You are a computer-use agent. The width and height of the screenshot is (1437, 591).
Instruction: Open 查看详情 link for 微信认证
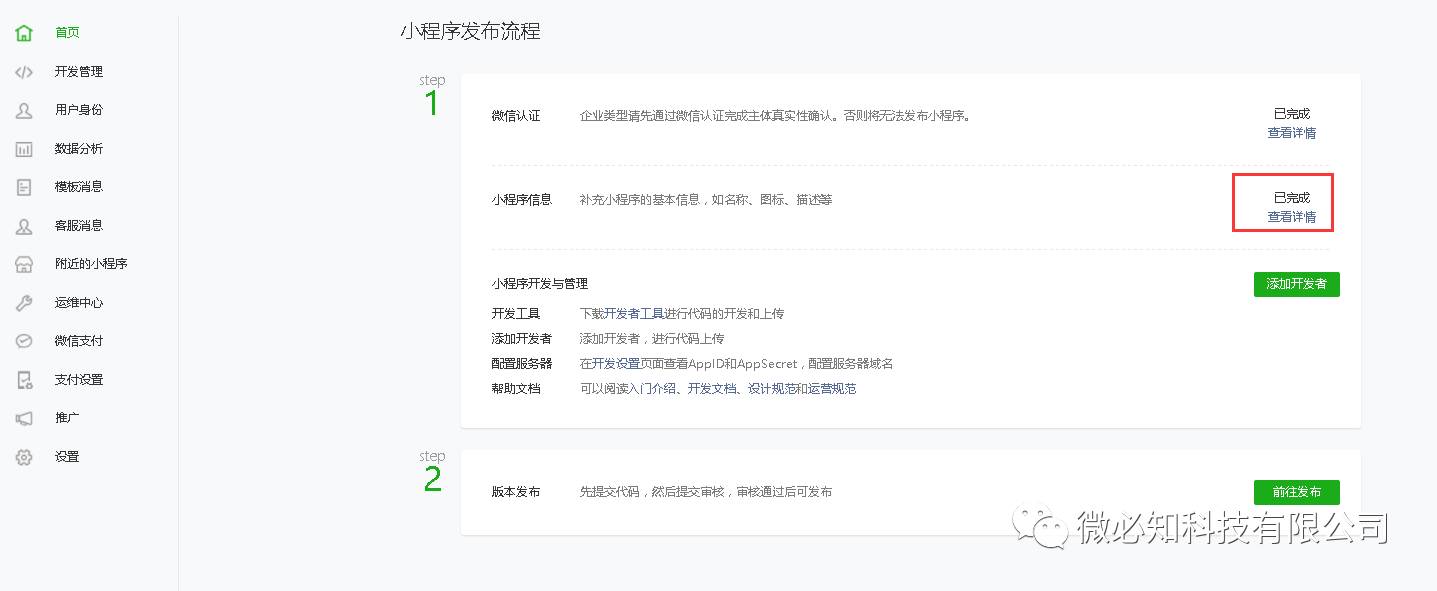pyautogui.click(x=1291, y=133)
